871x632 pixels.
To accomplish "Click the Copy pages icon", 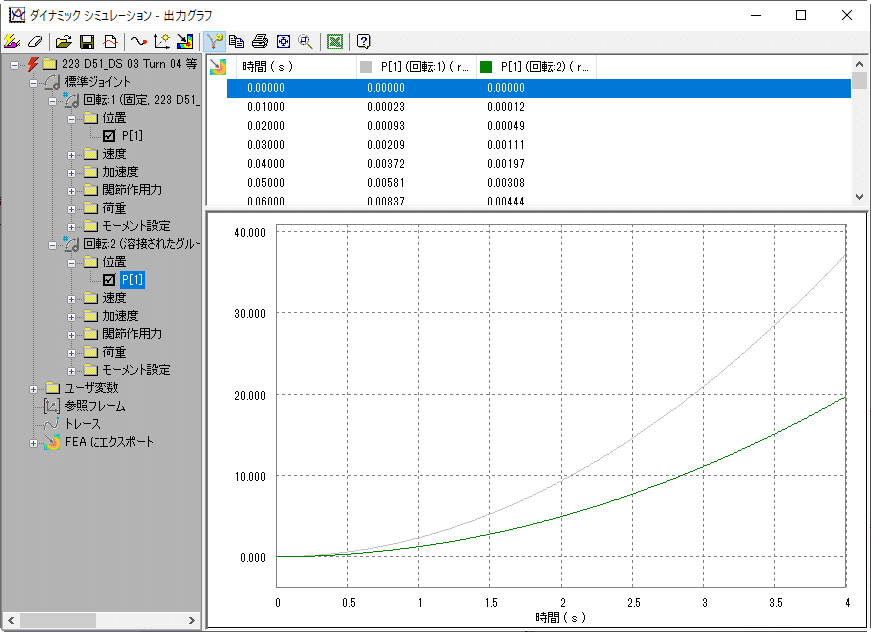I will pyautogui.click(x=237, y=42).
